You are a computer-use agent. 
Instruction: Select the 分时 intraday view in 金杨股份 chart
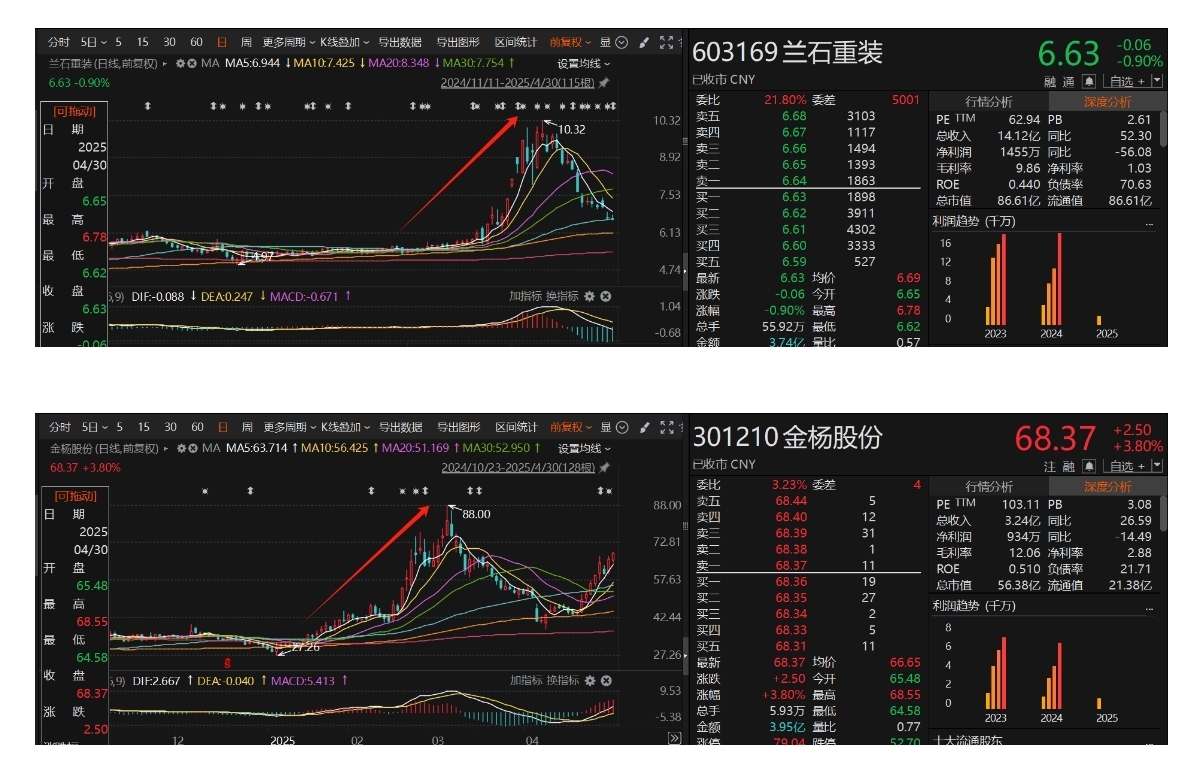pos(59,427)
